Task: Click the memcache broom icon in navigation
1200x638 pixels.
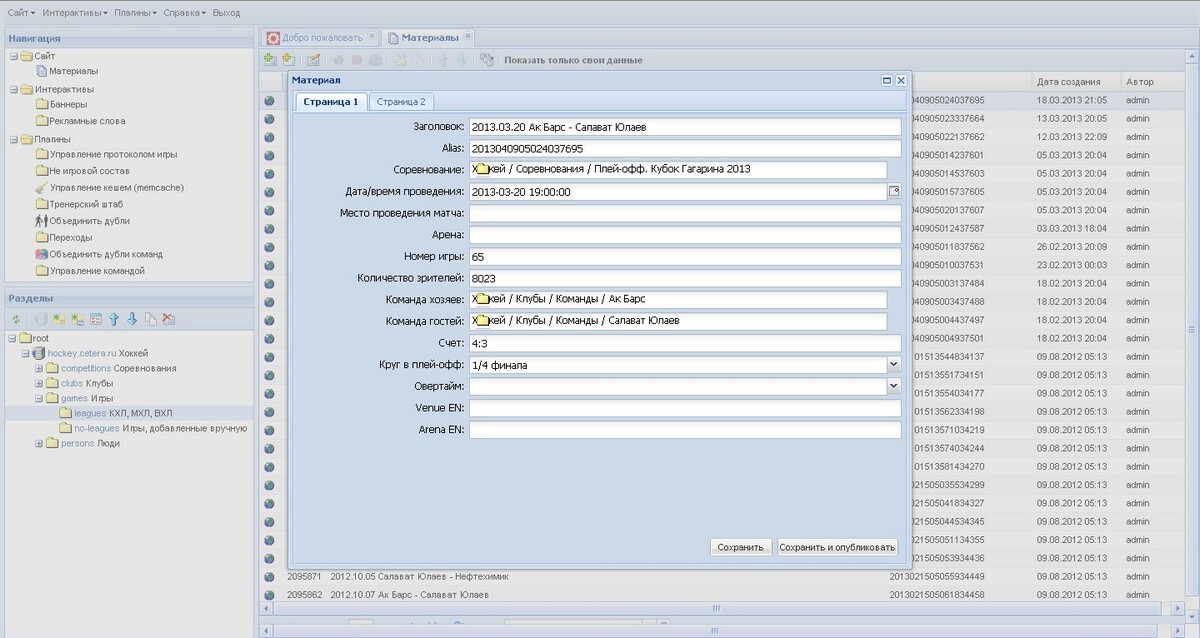Action: (41, 187)
